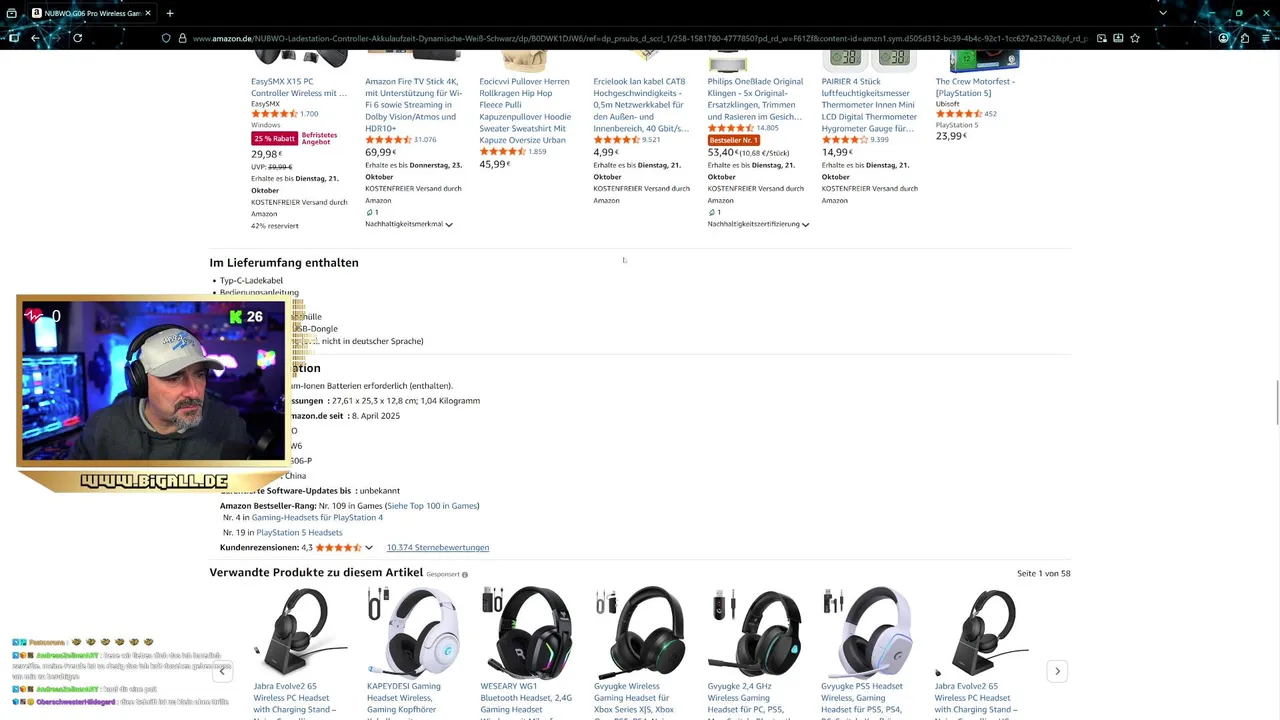
Task: Close the NUBWO G06 Pro tab
Action: click(148, 13)
